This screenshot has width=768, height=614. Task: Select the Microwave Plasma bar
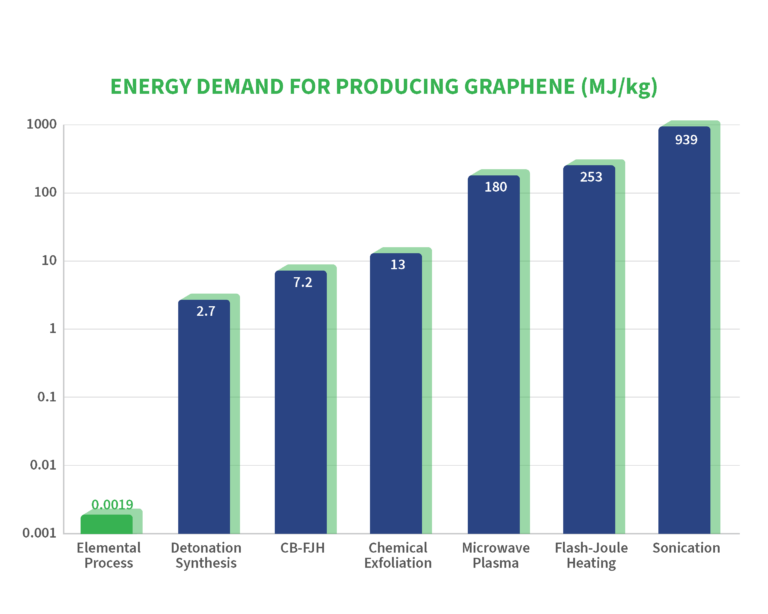point(494,354)
